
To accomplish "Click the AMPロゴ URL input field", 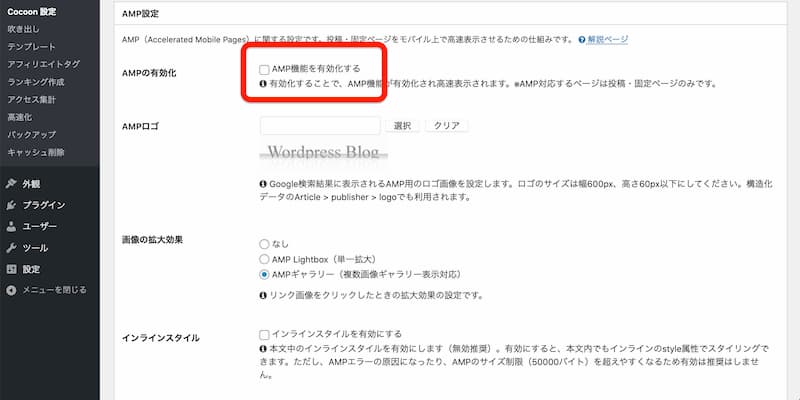I will pos(320,126).
